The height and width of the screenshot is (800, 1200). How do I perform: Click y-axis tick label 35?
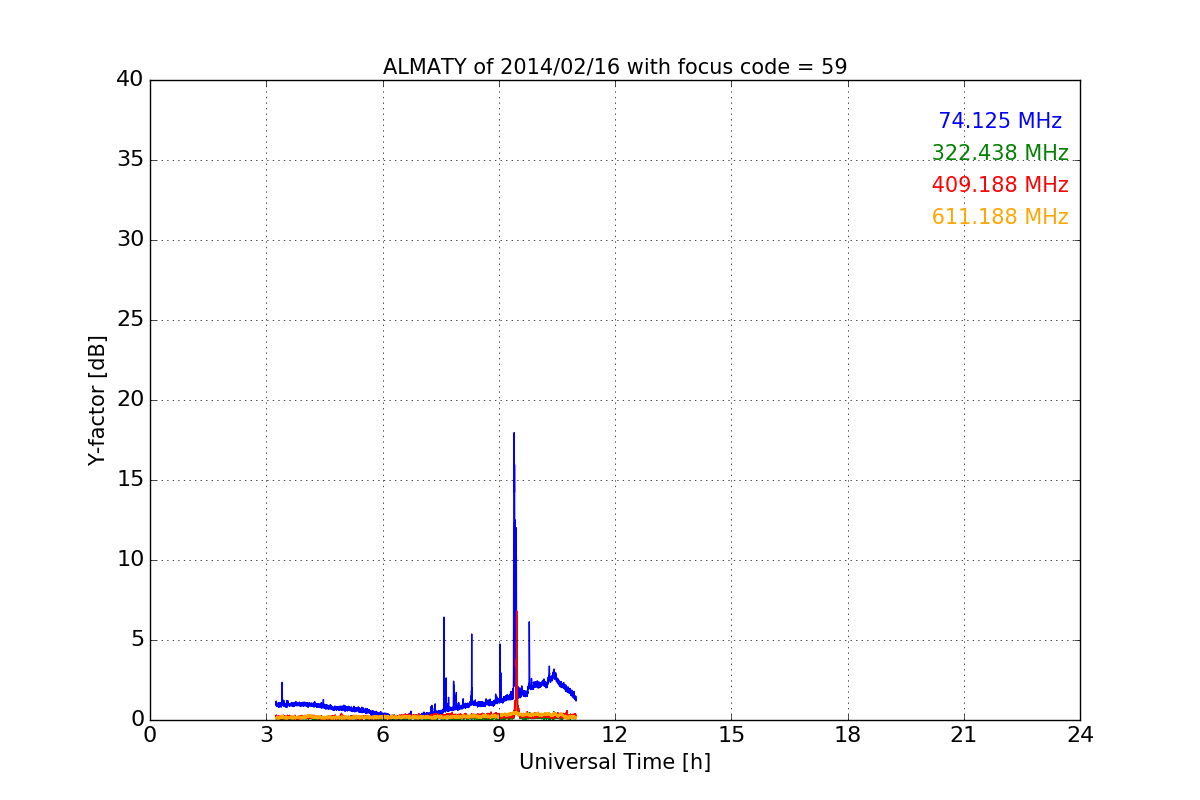[130, 160]
